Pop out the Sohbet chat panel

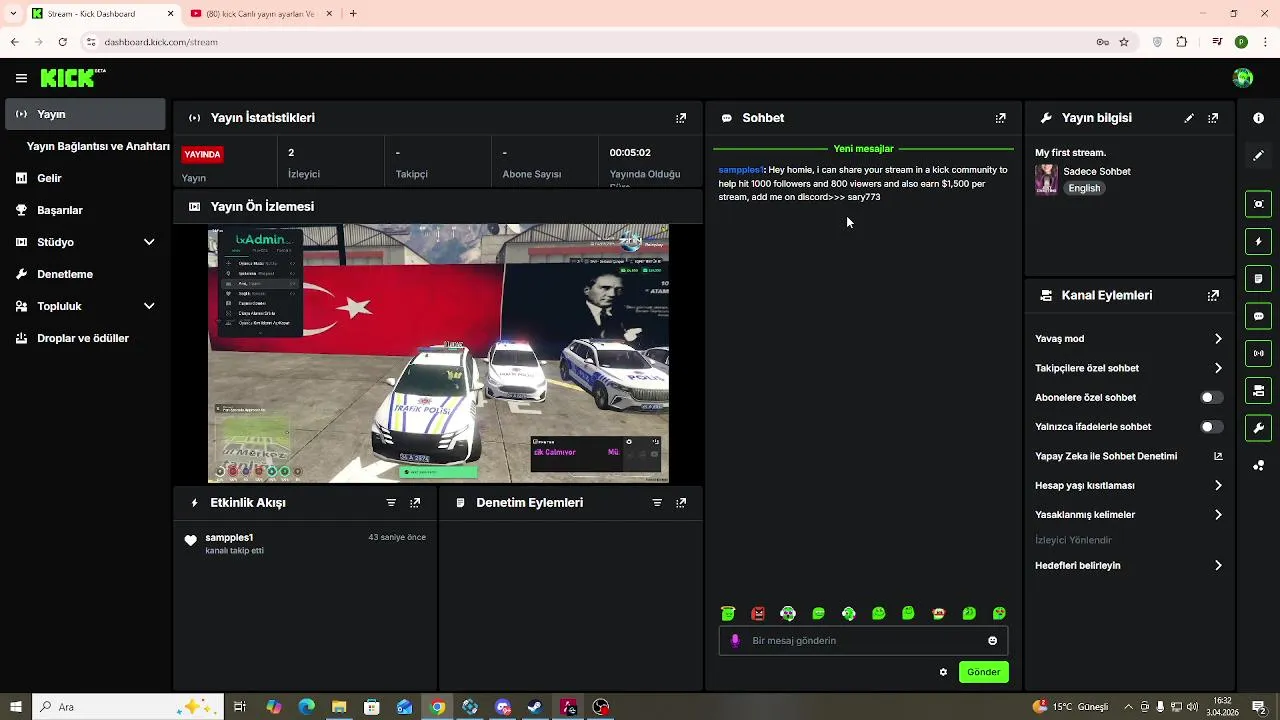[x=1001, y=118]
